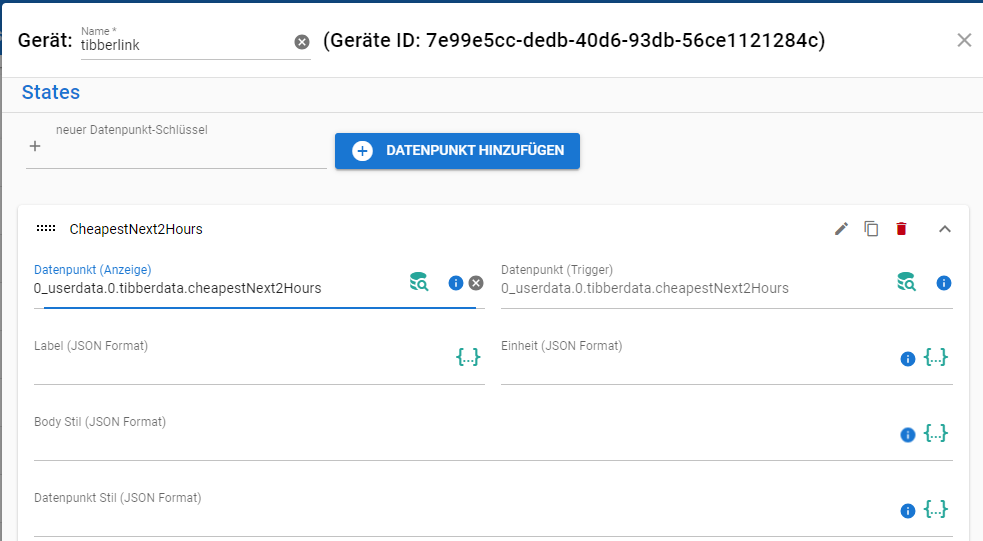Show info for Datenpunkt (Anzeige) field
The width and height of the screenshot is (983, 541).
pyautogui.click(x=456, y=283)
